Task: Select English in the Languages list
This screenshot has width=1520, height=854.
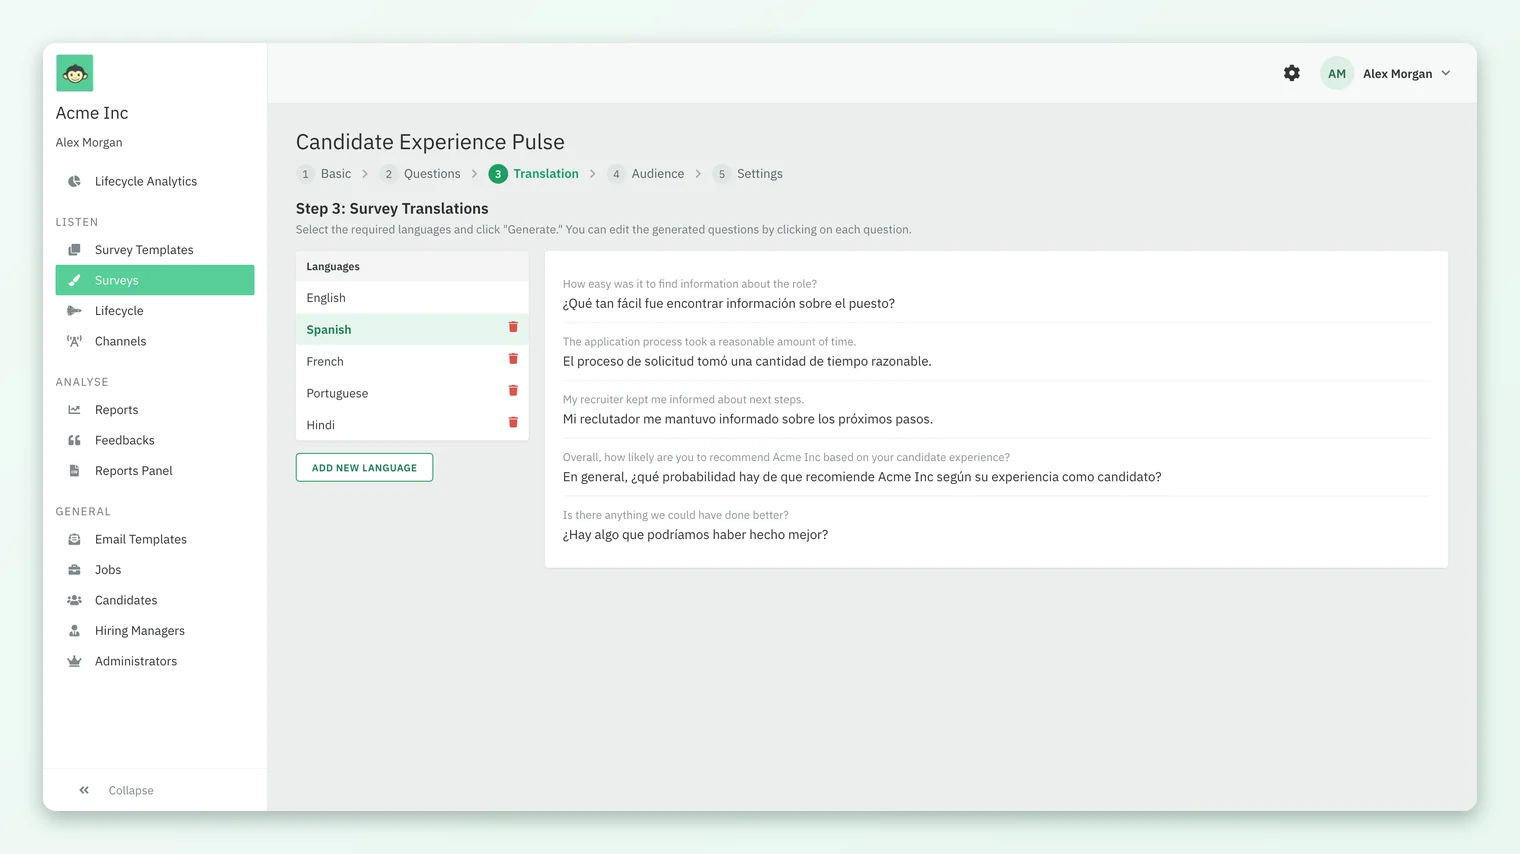Action: click(x=412, y=298)
